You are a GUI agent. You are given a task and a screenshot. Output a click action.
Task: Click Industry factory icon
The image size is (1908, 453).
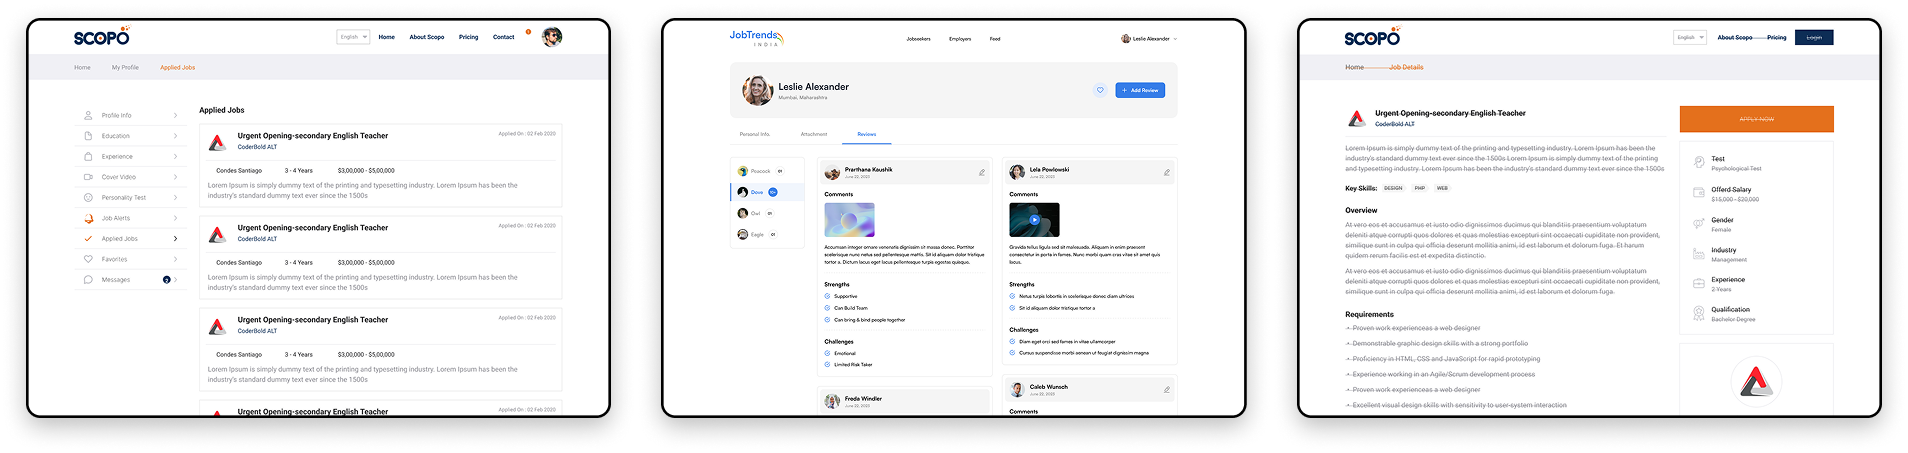click(x=1698, y=254)
